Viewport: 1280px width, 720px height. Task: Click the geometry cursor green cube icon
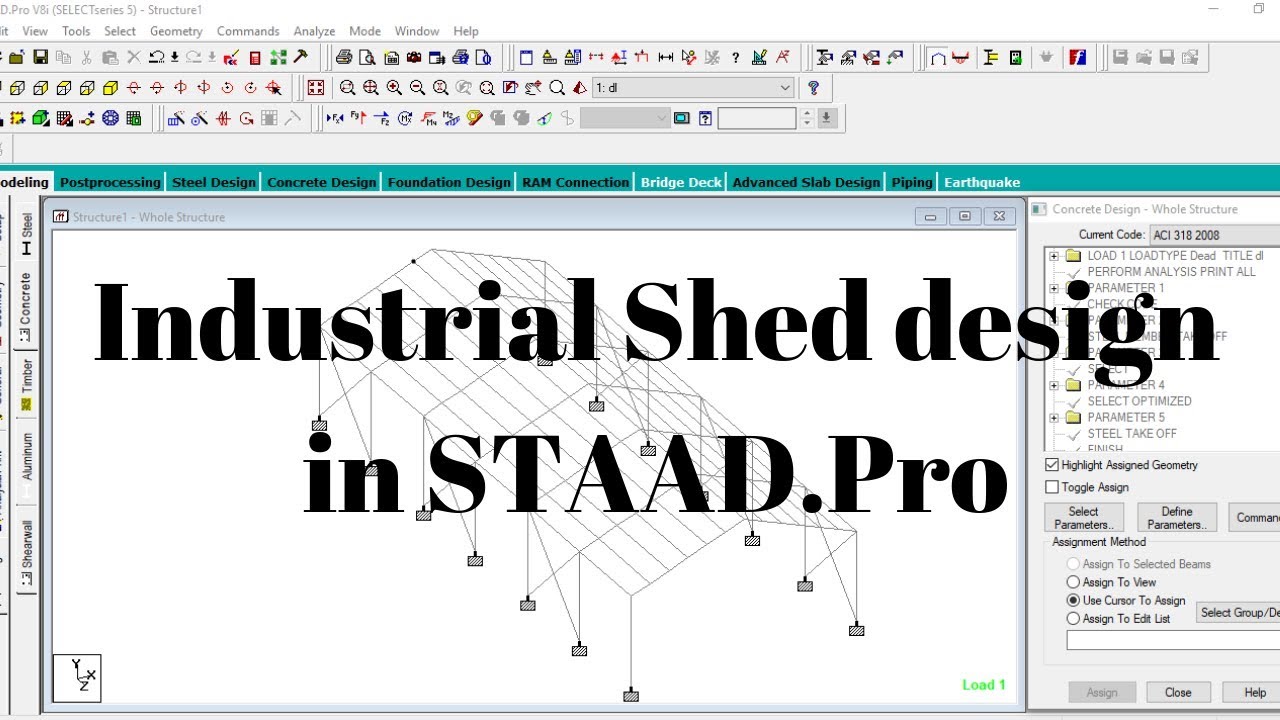[x=41, y=118]
